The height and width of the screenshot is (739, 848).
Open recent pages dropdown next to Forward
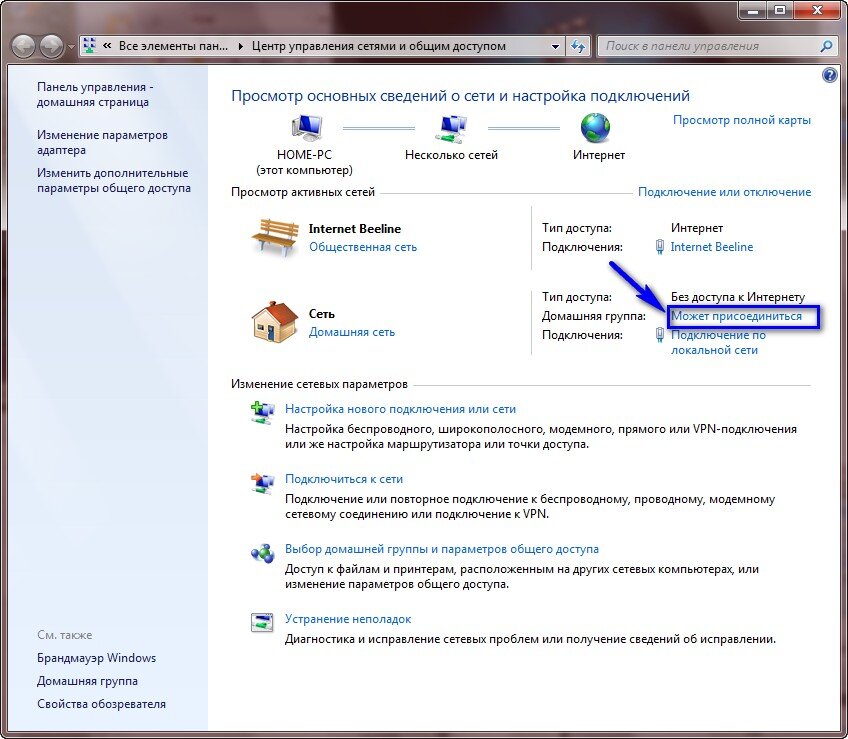(x=71, y=47)
